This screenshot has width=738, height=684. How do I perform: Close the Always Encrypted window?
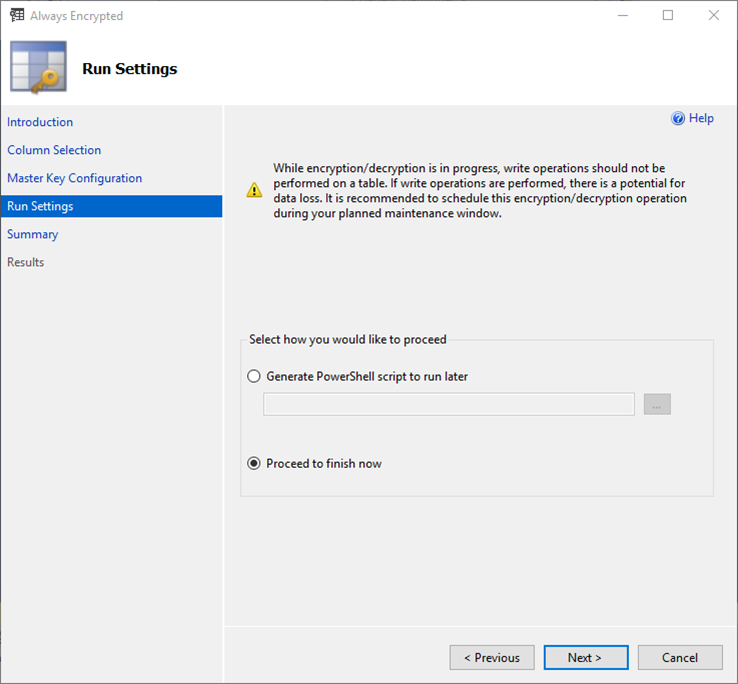click(x=713, y=15)
